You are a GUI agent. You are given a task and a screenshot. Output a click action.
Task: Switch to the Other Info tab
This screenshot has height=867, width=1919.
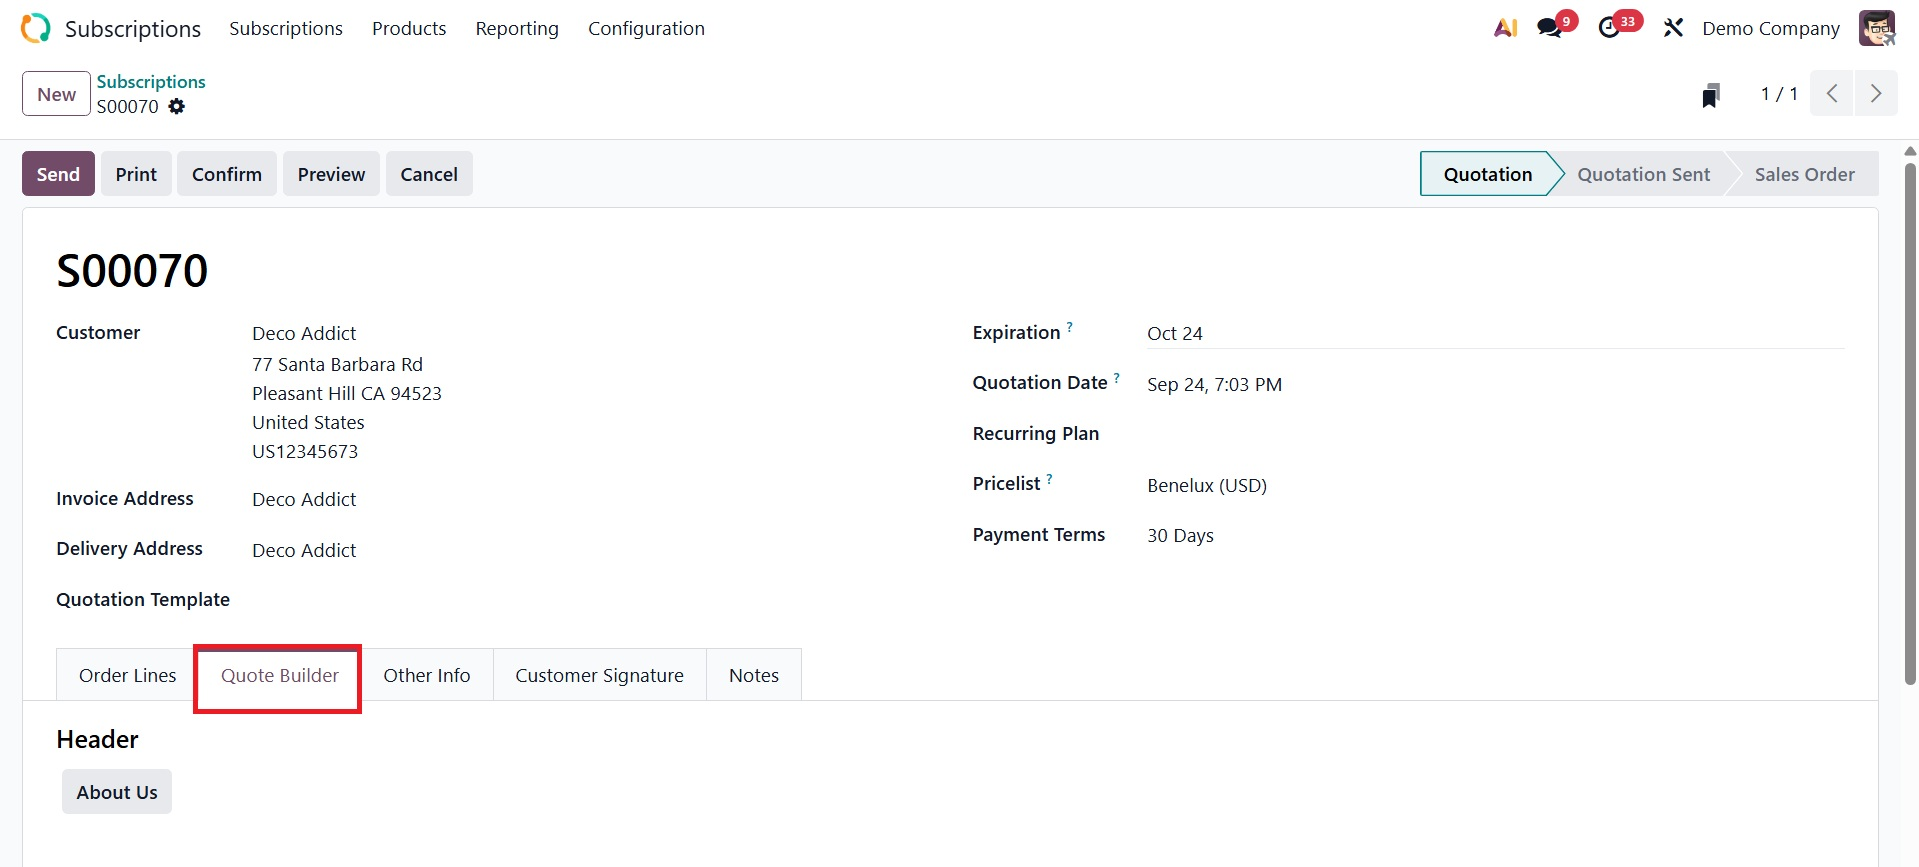pos(427,676)
